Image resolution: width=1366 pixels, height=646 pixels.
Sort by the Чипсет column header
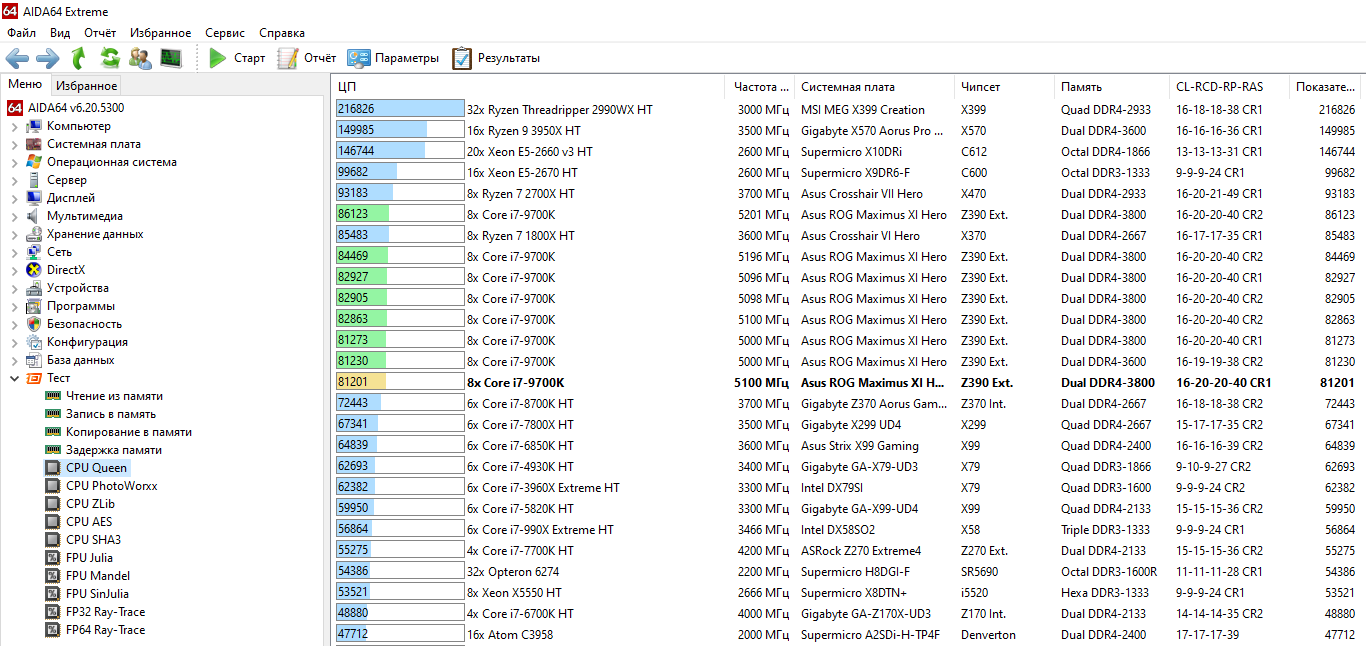click(1004, 87)
